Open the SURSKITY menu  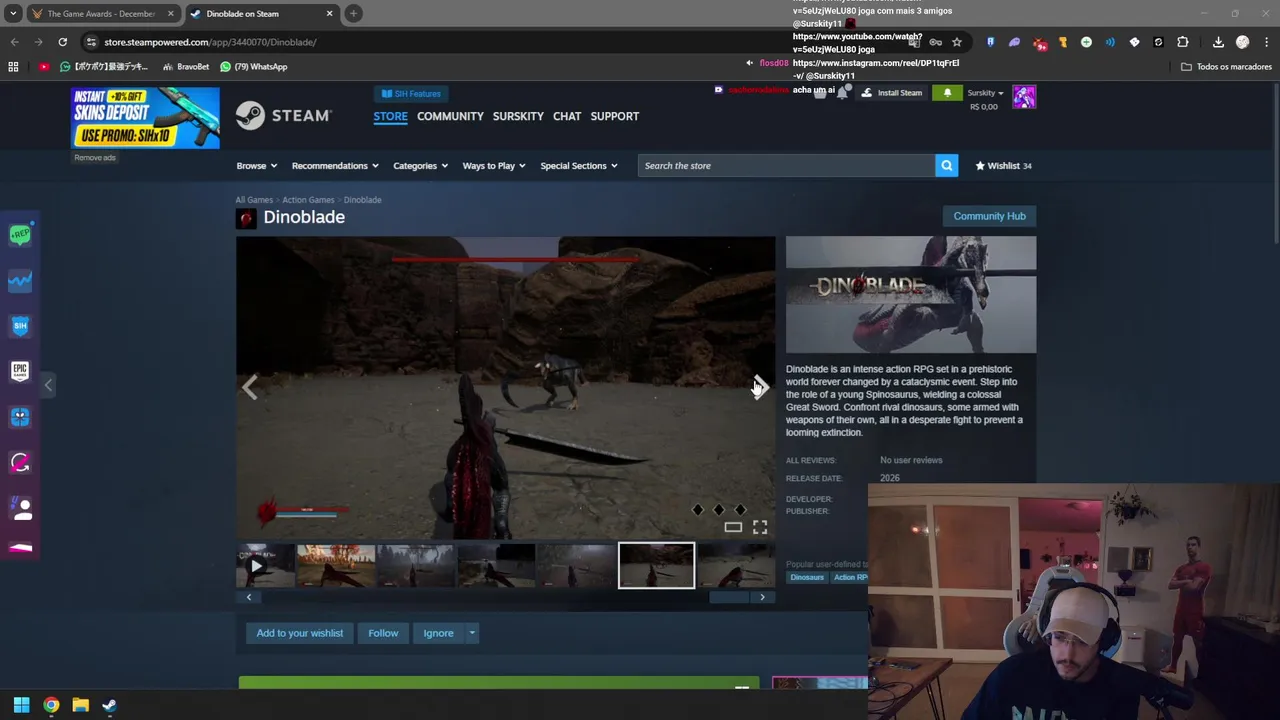tap(518, 116)
